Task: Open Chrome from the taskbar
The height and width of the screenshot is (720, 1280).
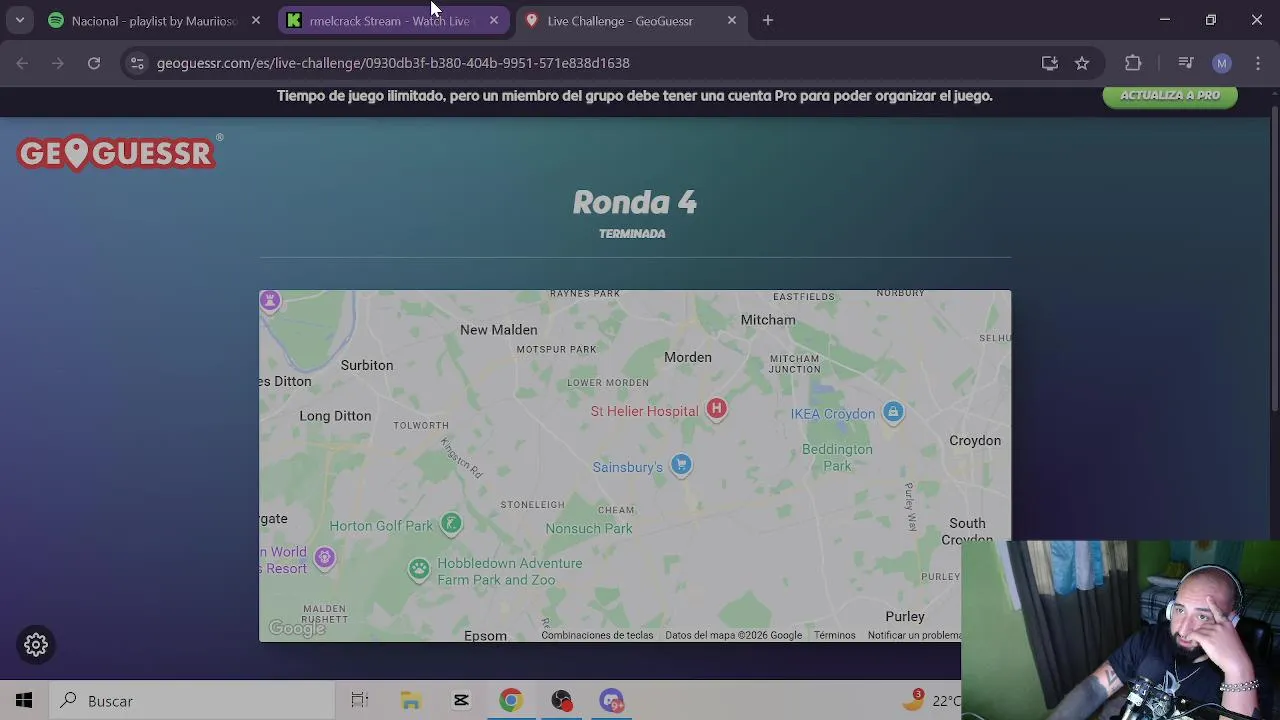Action: pos(511,701)
